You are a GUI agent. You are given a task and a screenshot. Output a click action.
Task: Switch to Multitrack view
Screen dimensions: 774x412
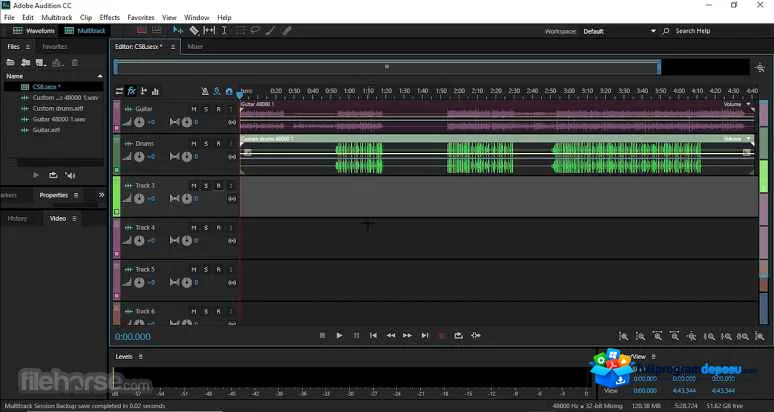click(85, 31)
